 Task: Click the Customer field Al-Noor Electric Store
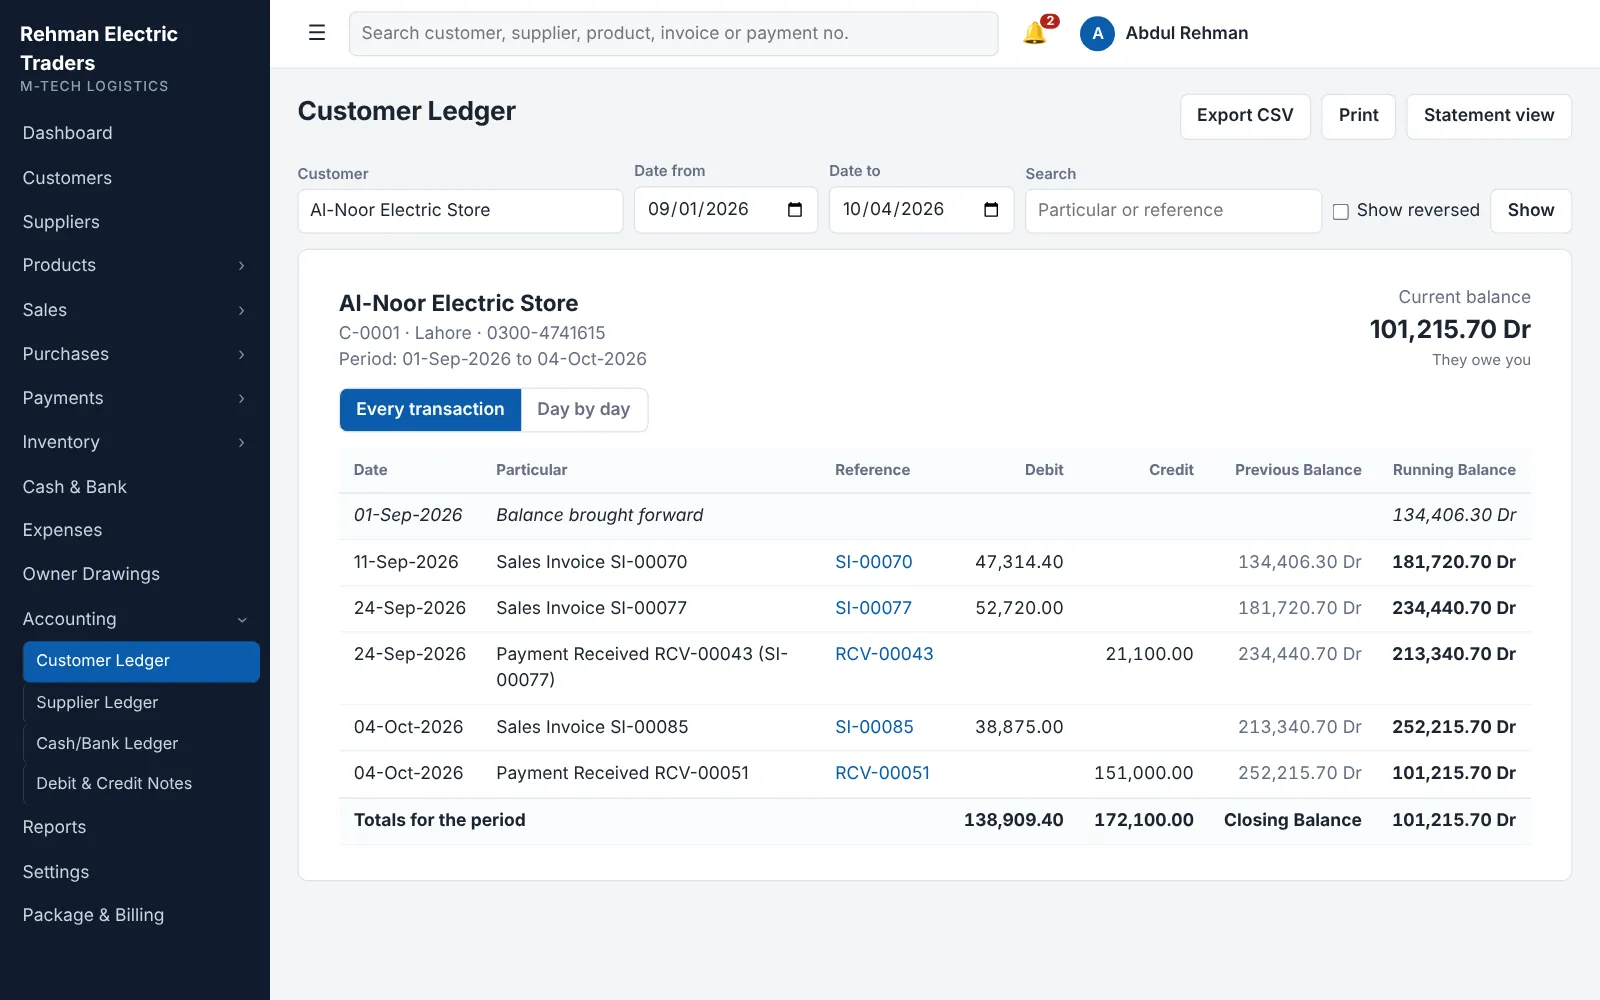[x=460, y=211]
